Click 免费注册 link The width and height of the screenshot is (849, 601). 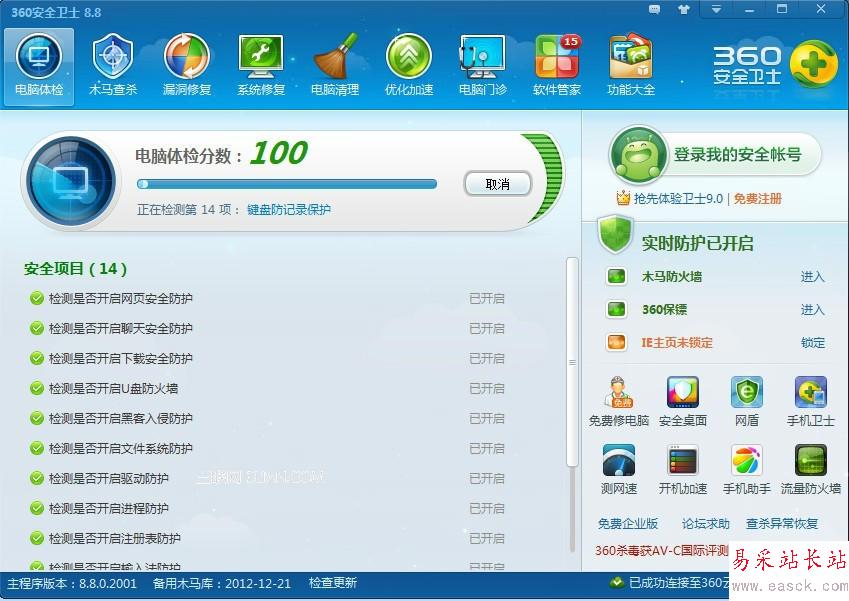pos(757,199)
